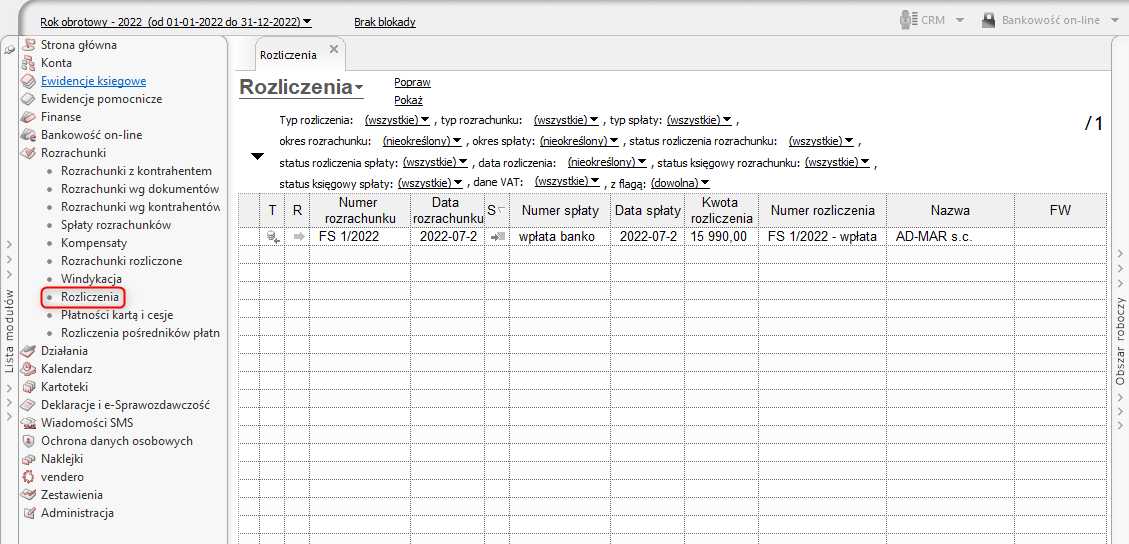Click the Administracja module icon
This screenshot has width=1129, height=544.
coord(28,513)
